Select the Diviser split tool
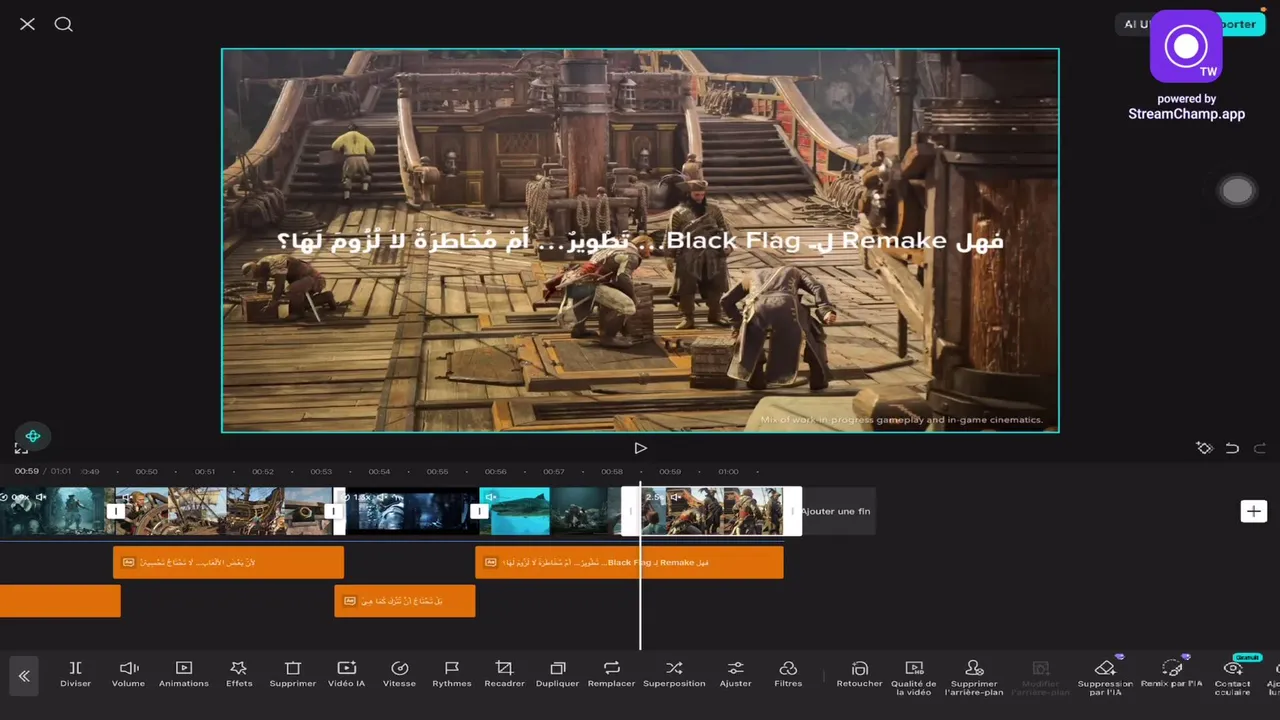This screenshot has height=720, width=1280. click(x=75, y=674)
